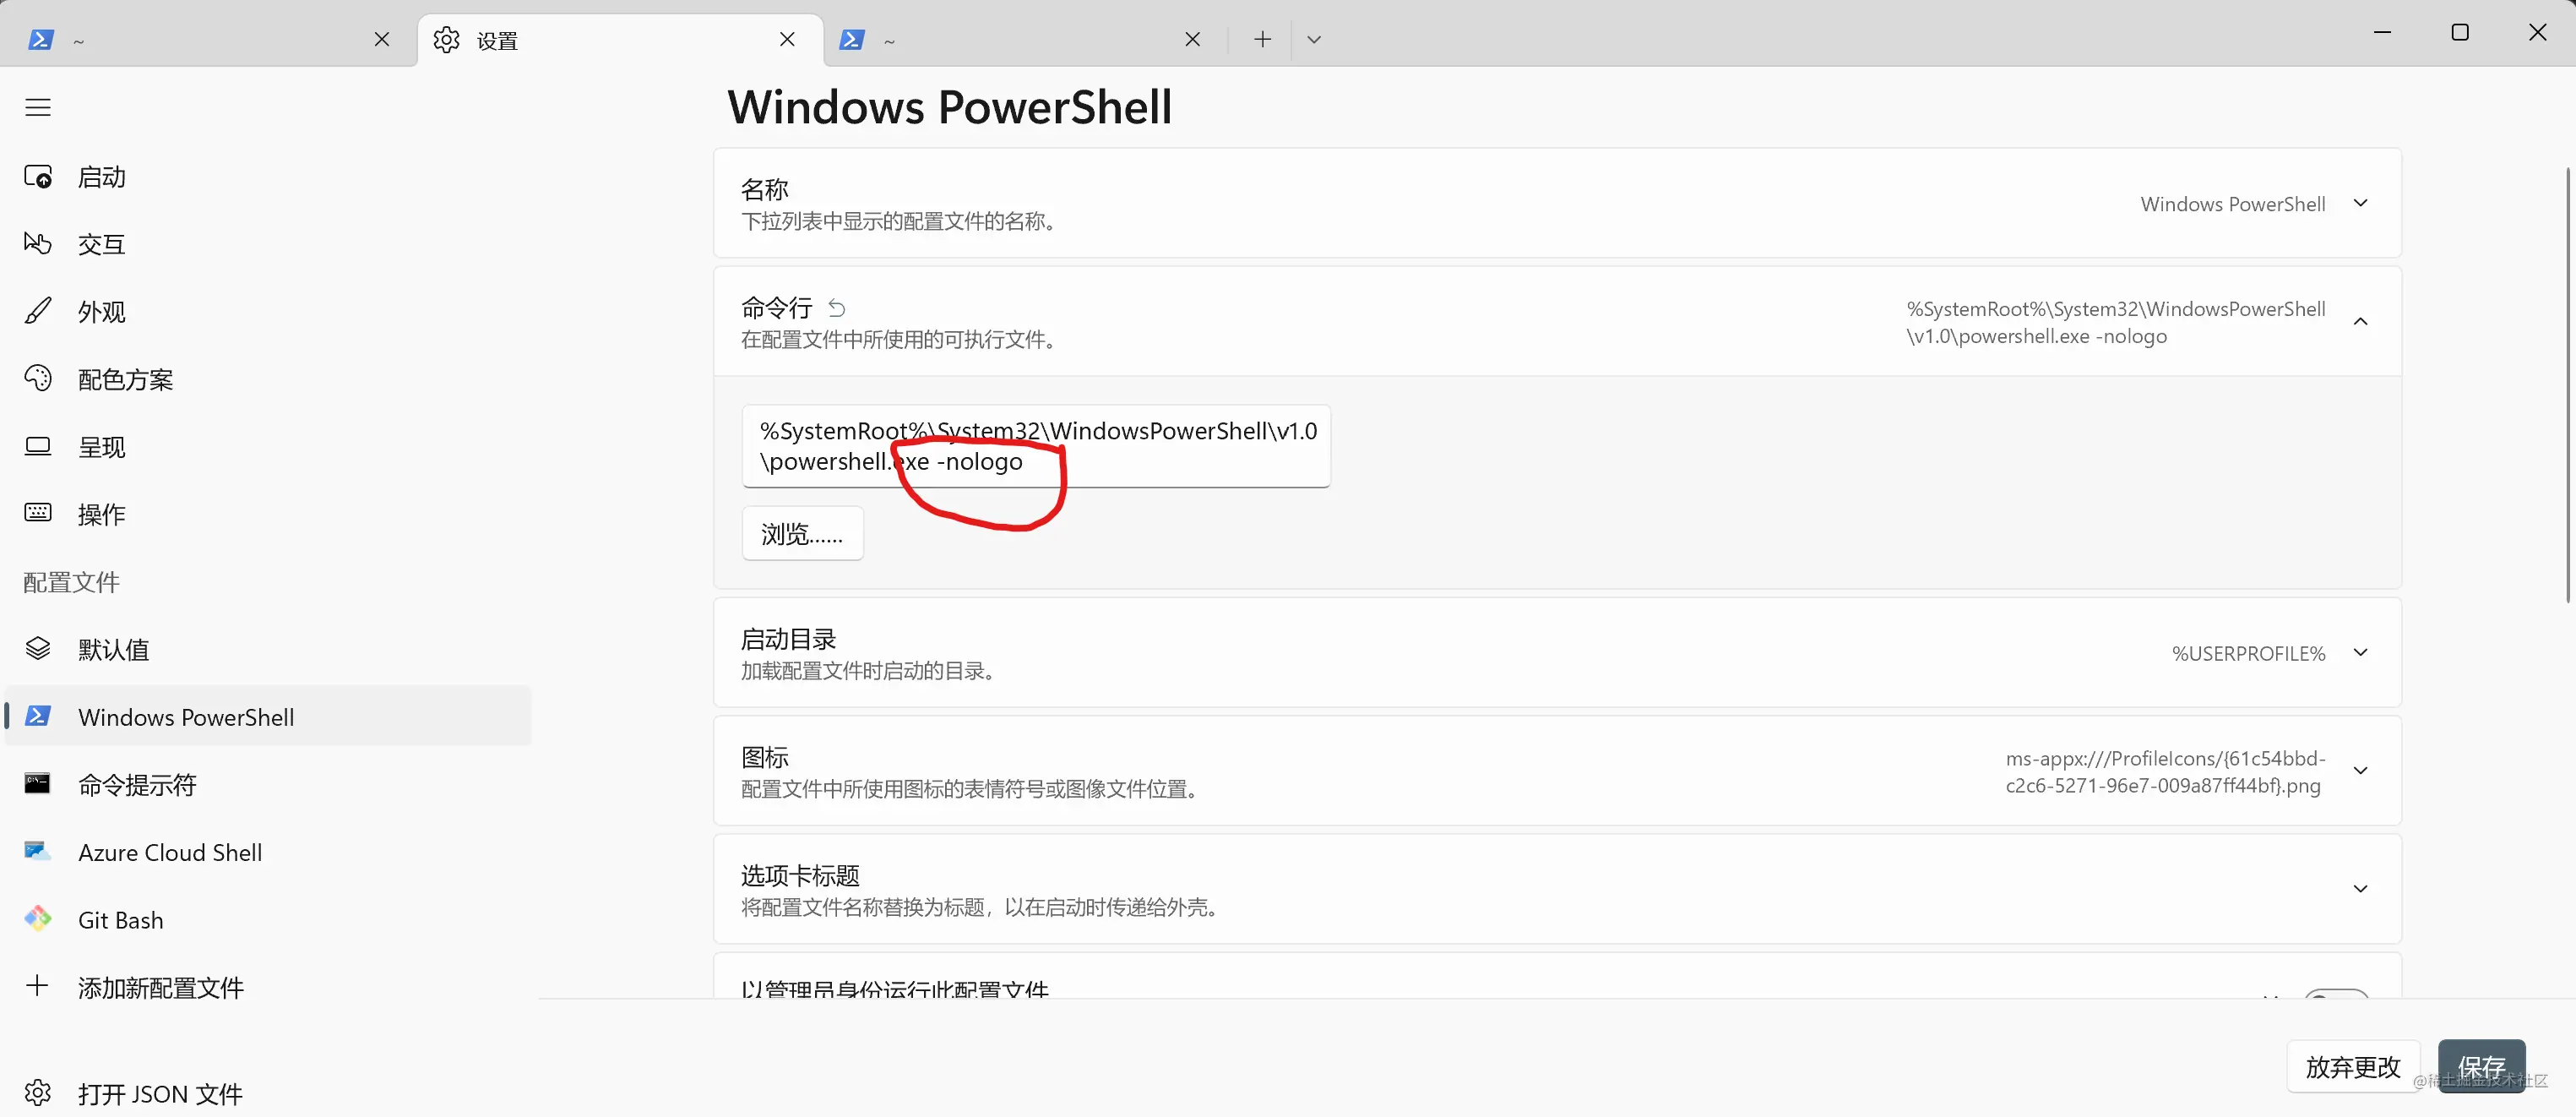Click the Git Bash diamond icon

tap(38, 918)
